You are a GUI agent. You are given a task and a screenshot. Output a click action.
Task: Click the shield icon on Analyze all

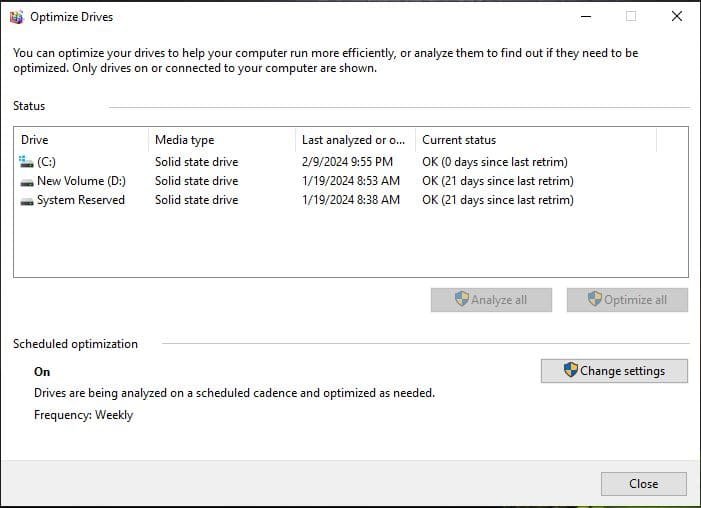(x=461, y=299)
